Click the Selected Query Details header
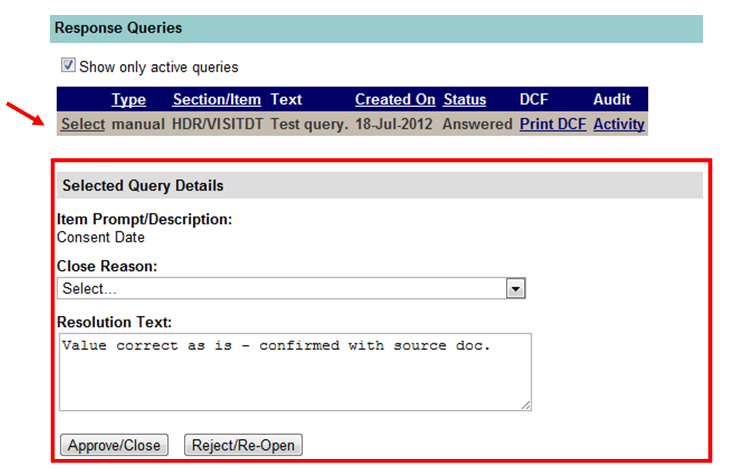 click(x=143, y=185)
